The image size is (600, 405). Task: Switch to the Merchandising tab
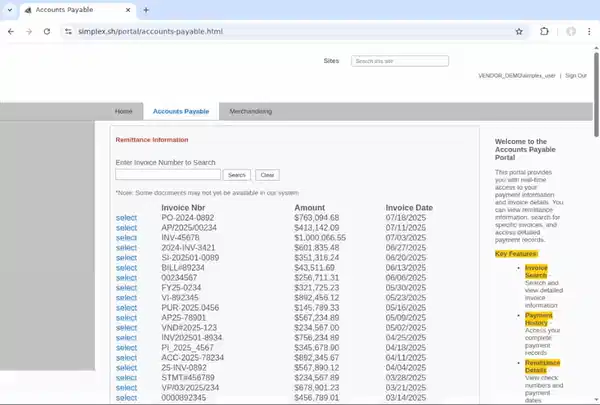click(x=251, y=111)
